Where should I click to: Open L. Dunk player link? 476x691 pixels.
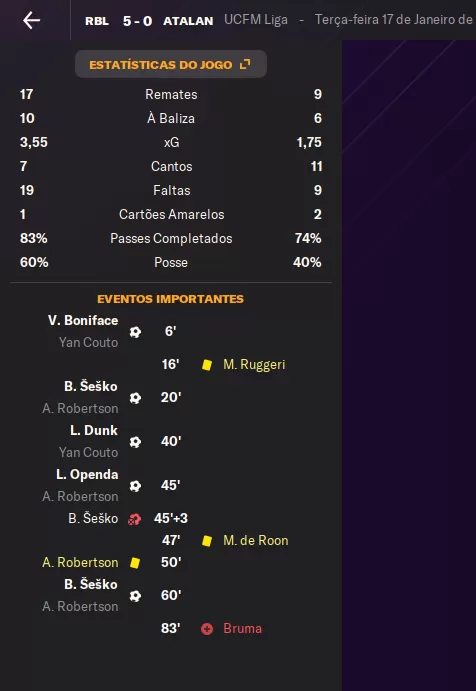pos(94,431)
